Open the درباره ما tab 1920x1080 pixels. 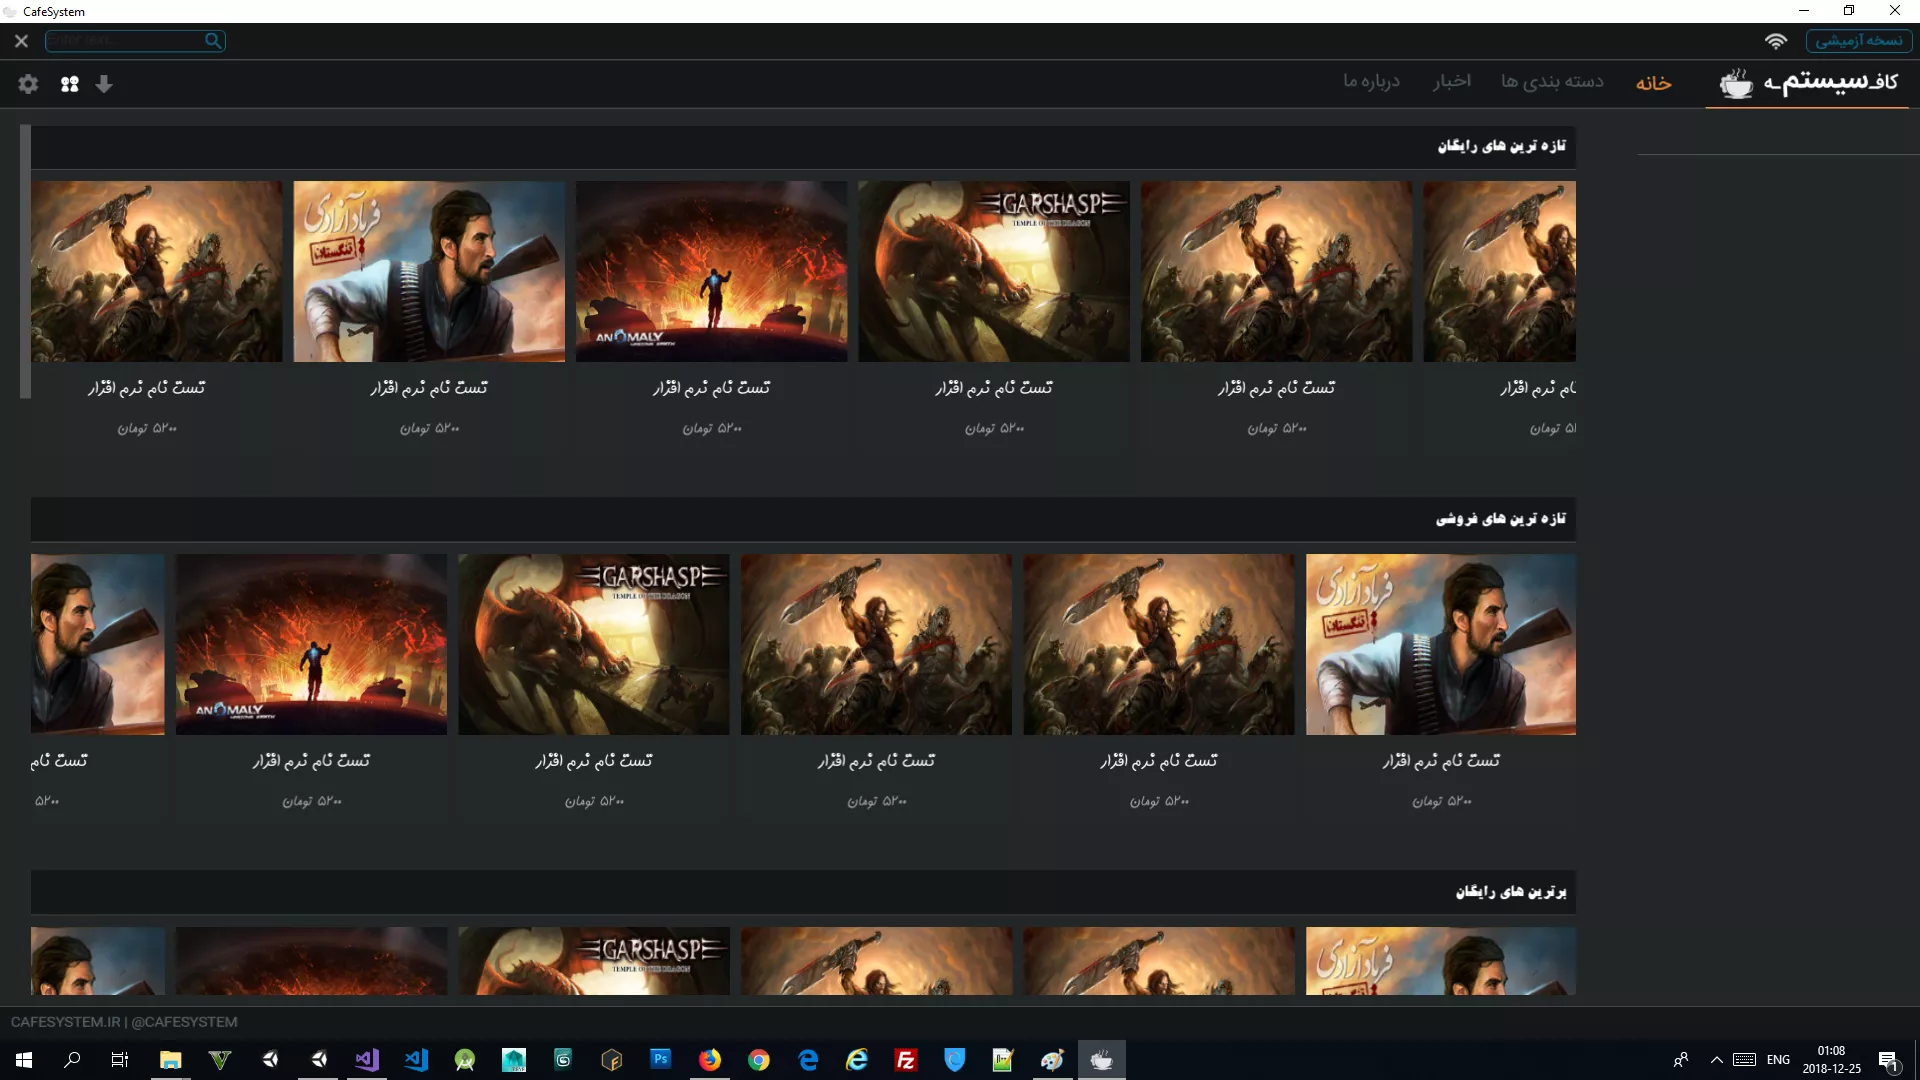click(x=1371, y=81)
